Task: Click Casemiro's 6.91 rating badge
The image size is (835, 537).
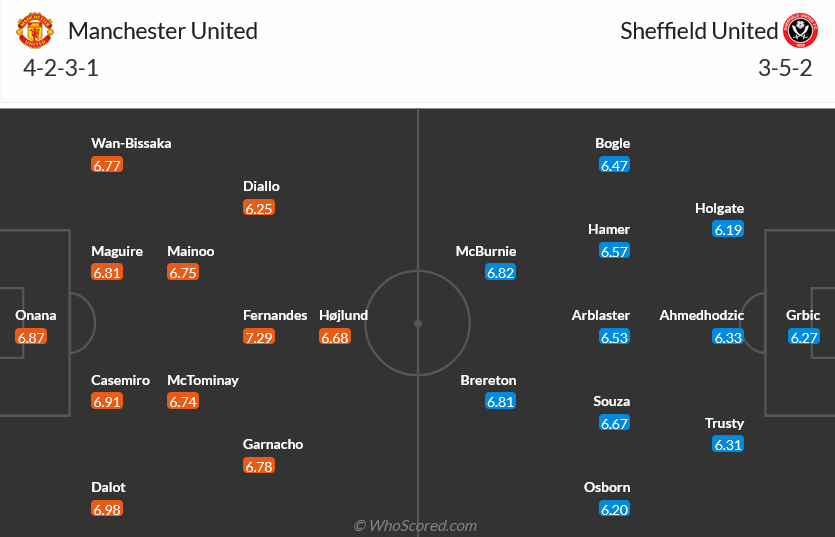Action: (107, 401)
